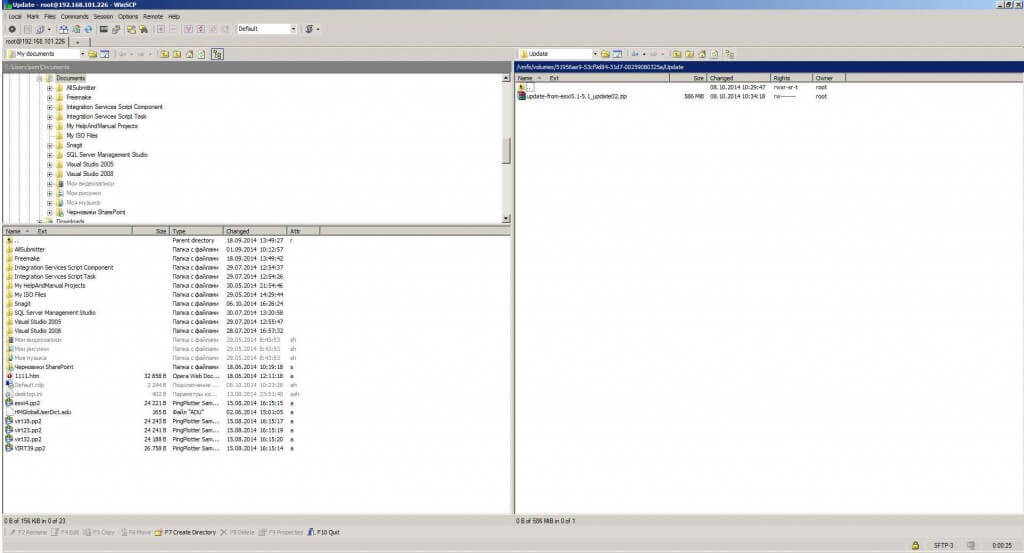Screen dimensions: 1024x553
Task: Open the Commands menu
Action: tap(74, 16)
